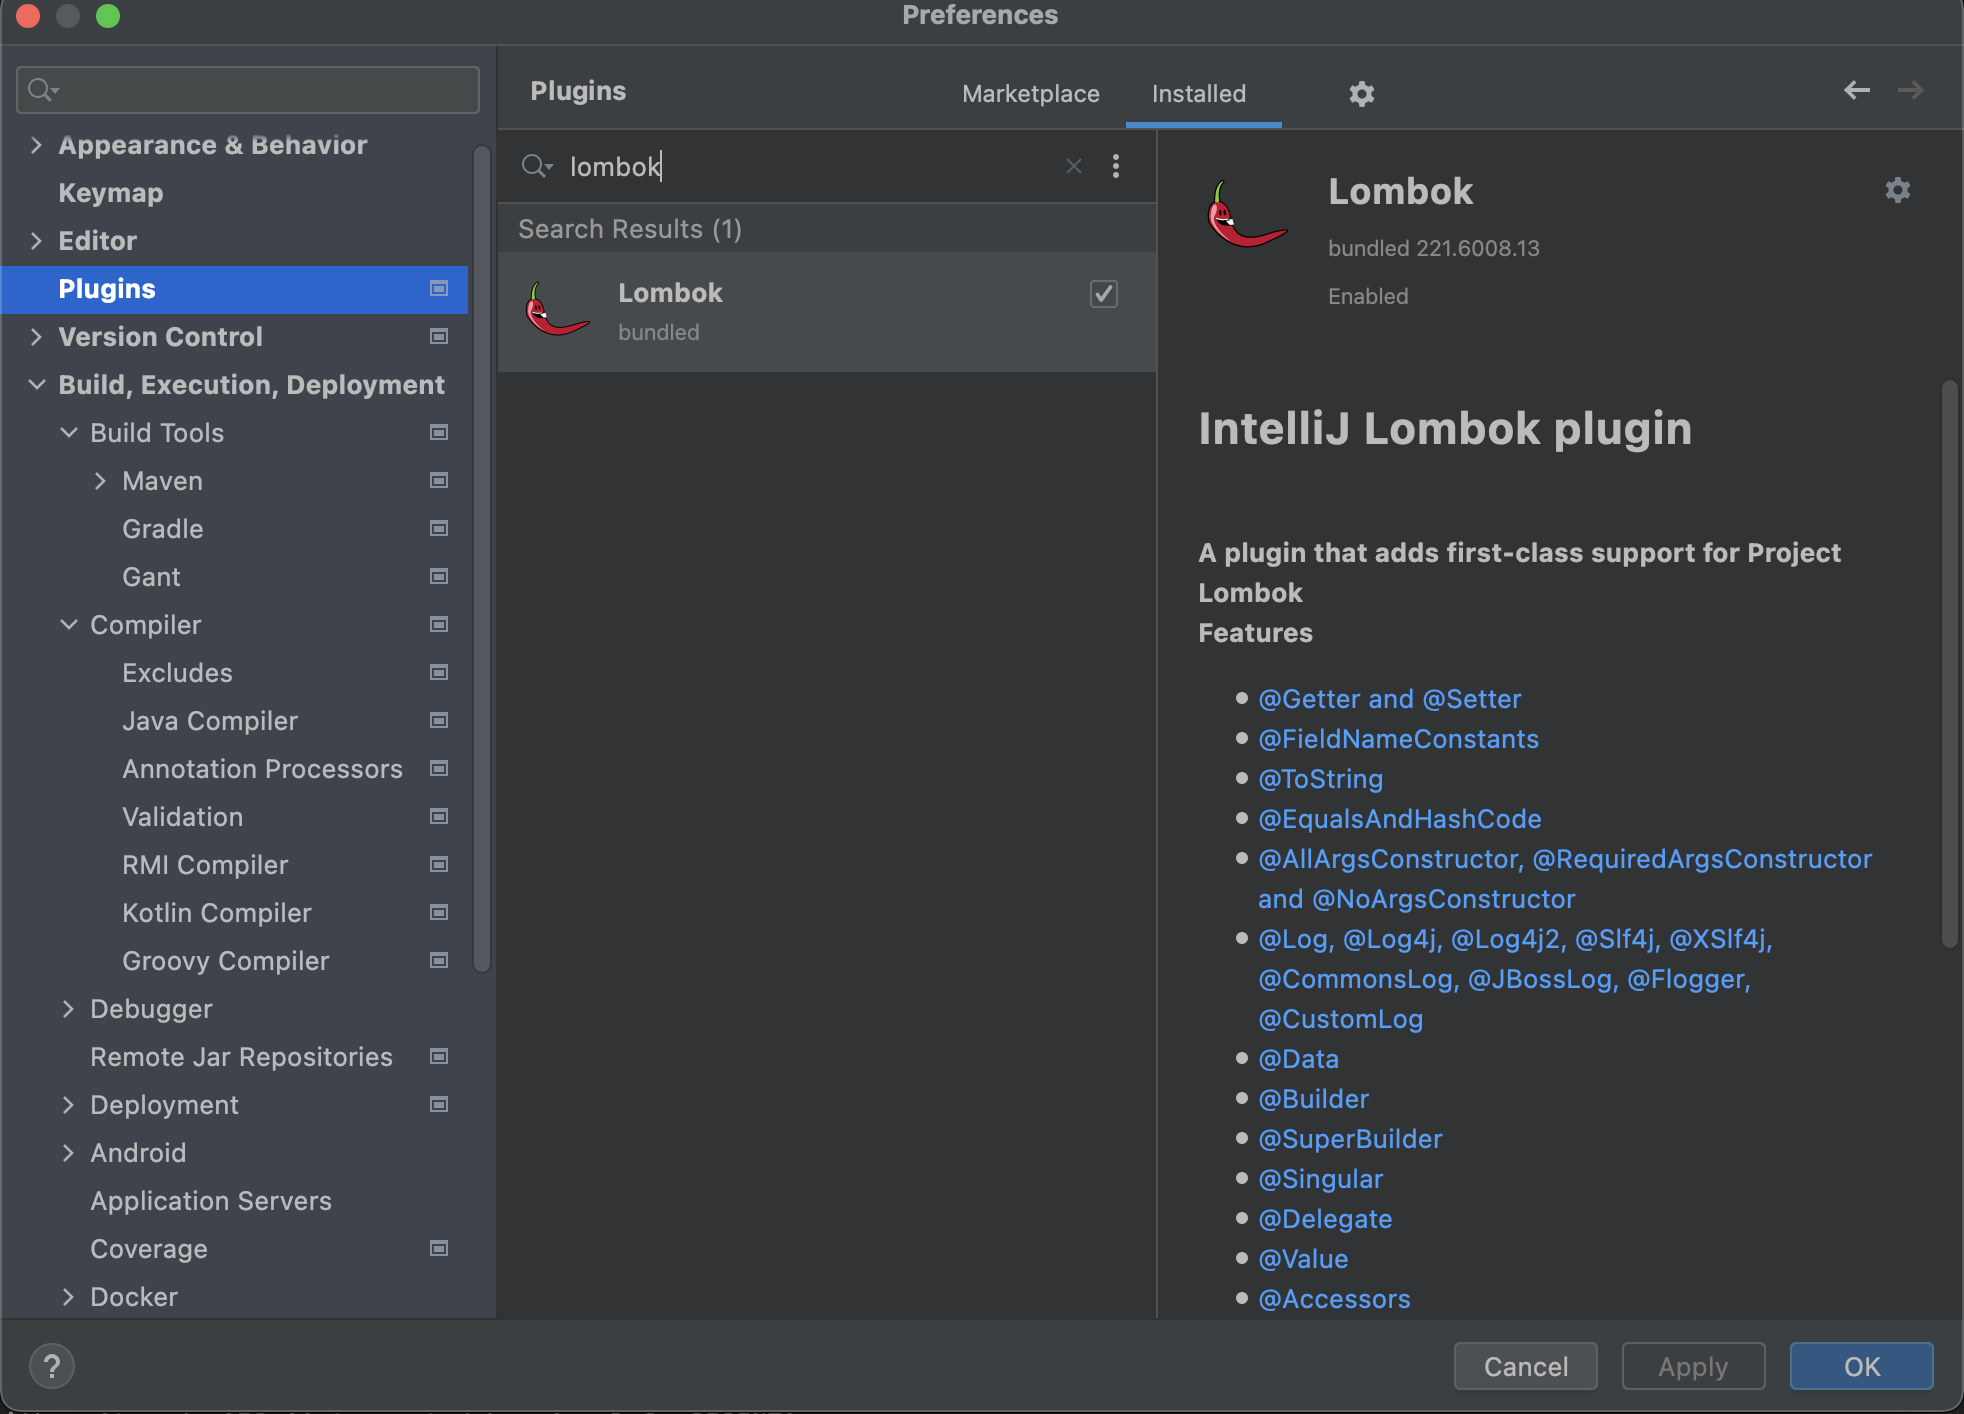Expand the Maven node
The image size is (1964, 1414).
click(100, 481)
